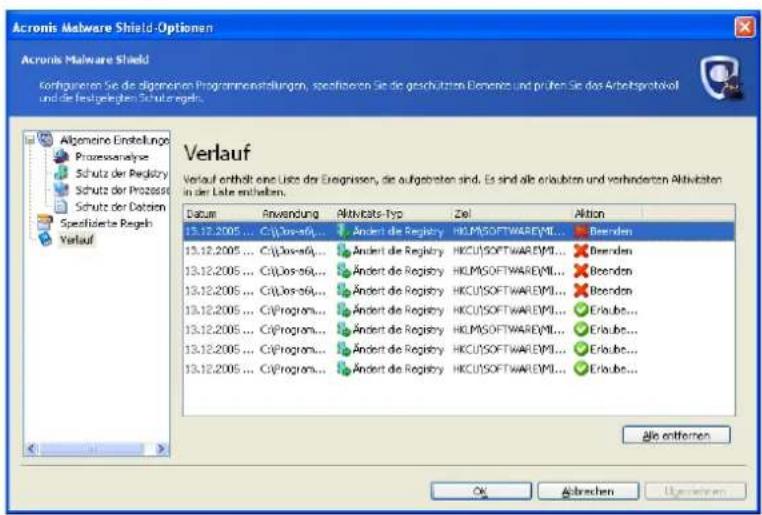Click the horizontal scrollbar thumb in the tree panel
762x515 pixels.
click(x=92, y=449)
